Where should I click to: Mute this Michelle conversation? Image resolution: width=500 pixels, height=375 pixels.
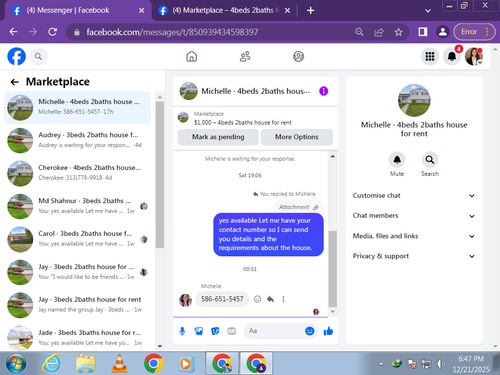pos(397,160)
